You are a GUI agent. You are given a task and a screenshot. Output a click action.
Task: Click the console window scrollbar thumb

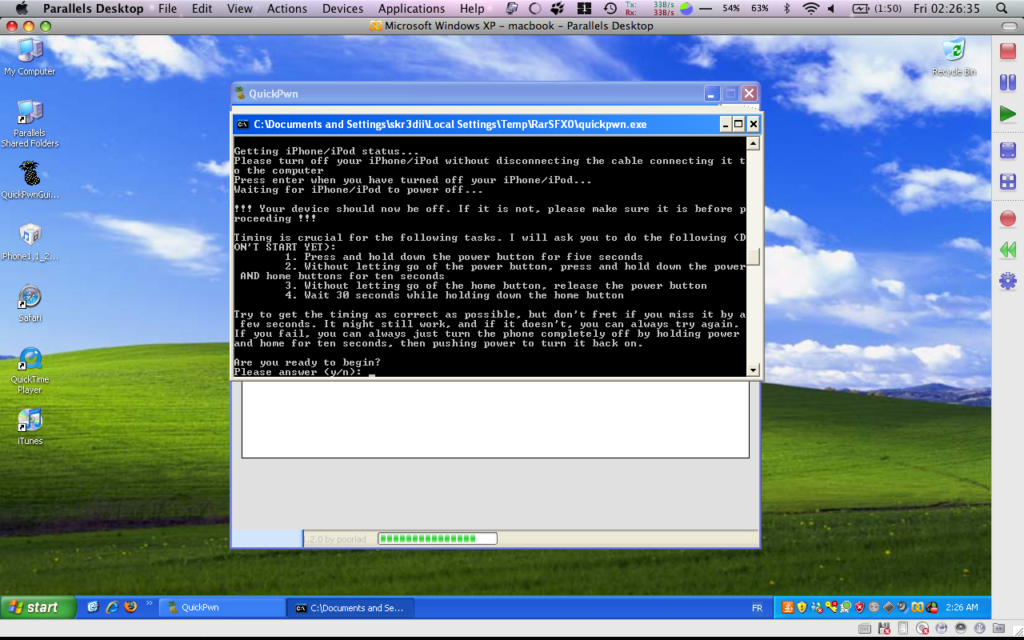[x=753, y=257]
